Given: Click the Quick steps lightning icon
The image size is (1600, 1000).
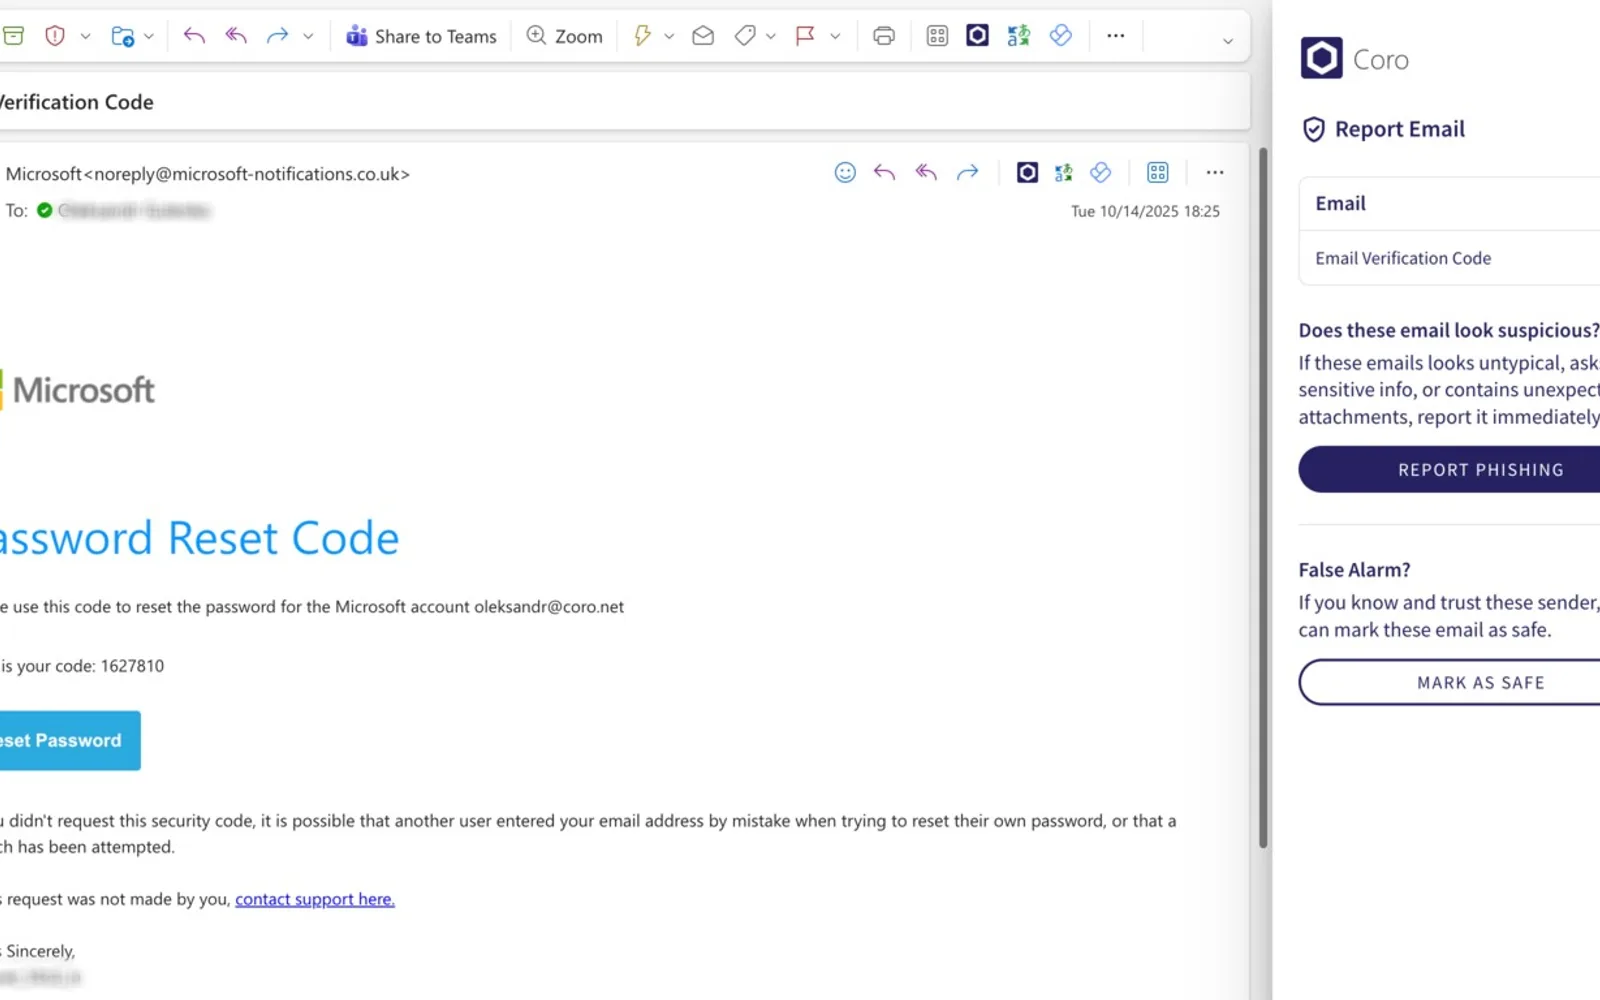Looking at the screenshot, I should coord(642,36).
